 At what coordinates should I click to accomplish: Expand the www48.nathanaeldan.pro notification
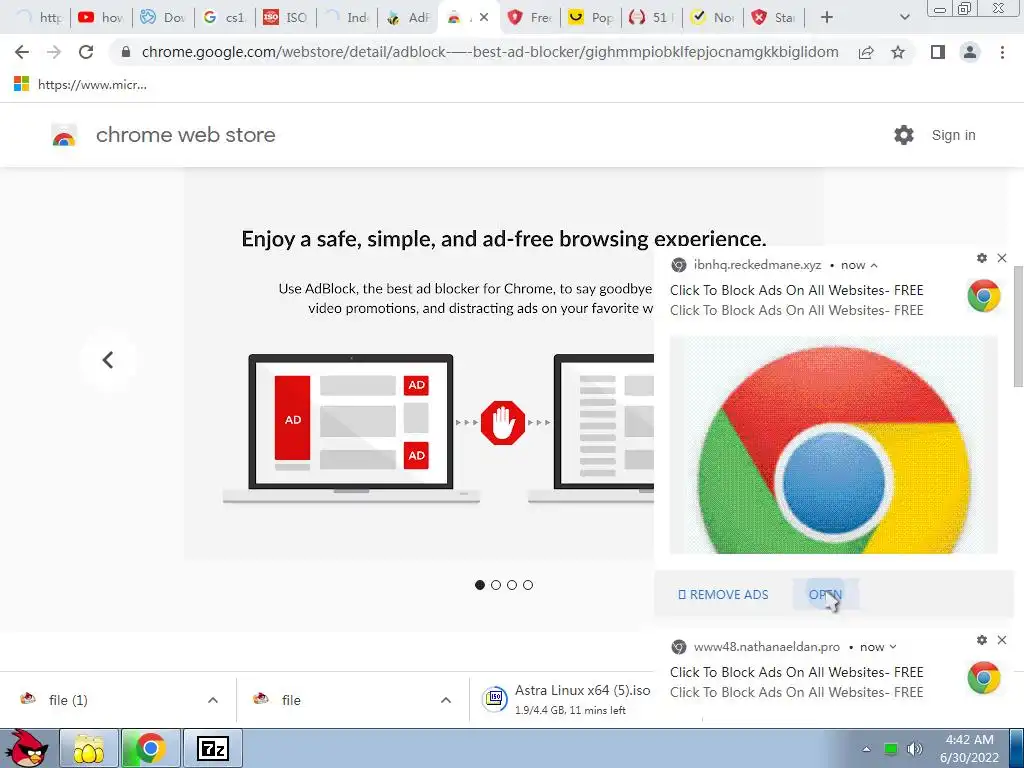tap(893, 647)
